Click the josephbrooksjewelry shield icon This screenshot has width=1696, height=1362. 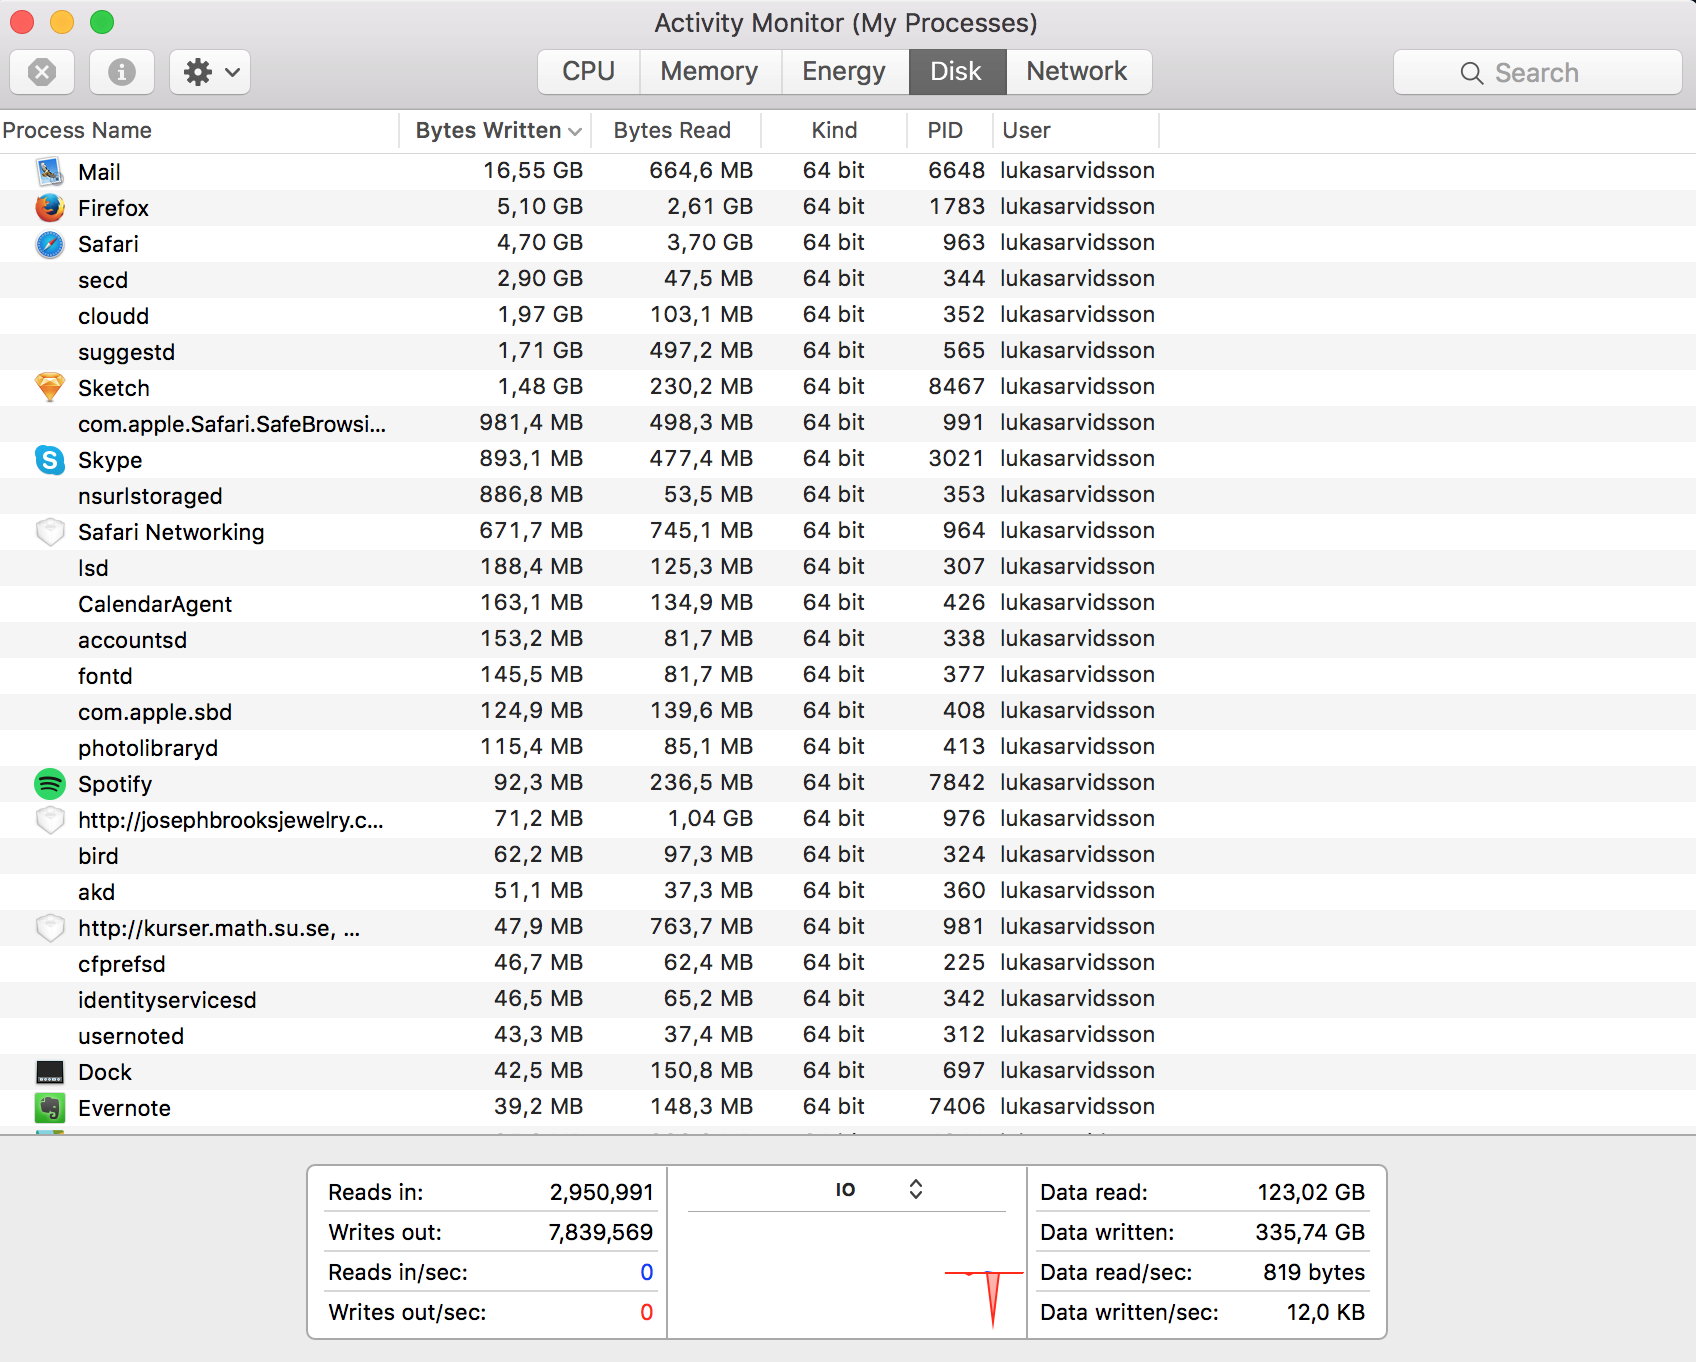click(50, 819)
